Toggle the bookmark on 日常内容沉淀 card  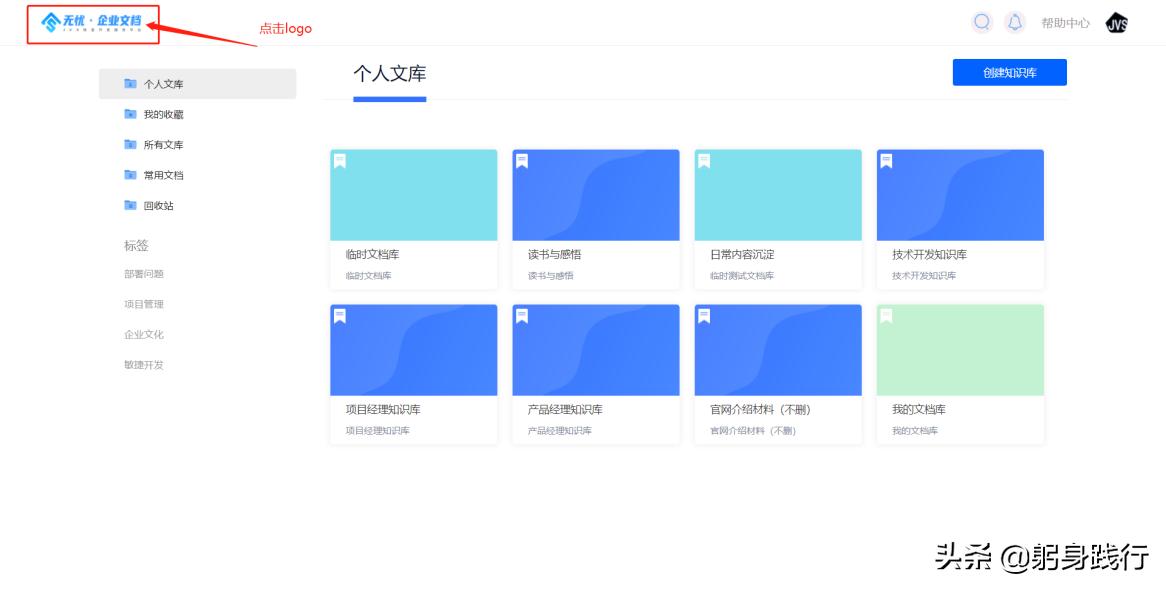pyautogui.click(x=702, y=162)
